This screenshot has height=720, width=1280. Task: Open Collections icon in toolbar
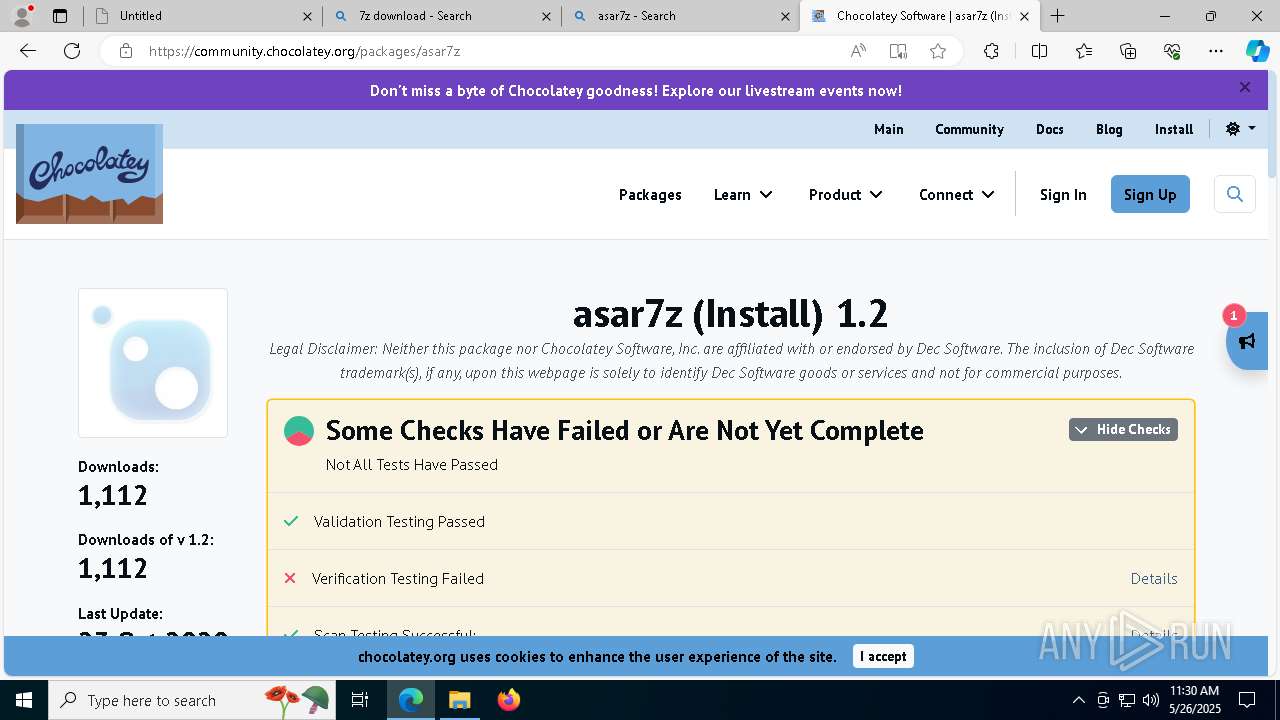[1128, 51]
